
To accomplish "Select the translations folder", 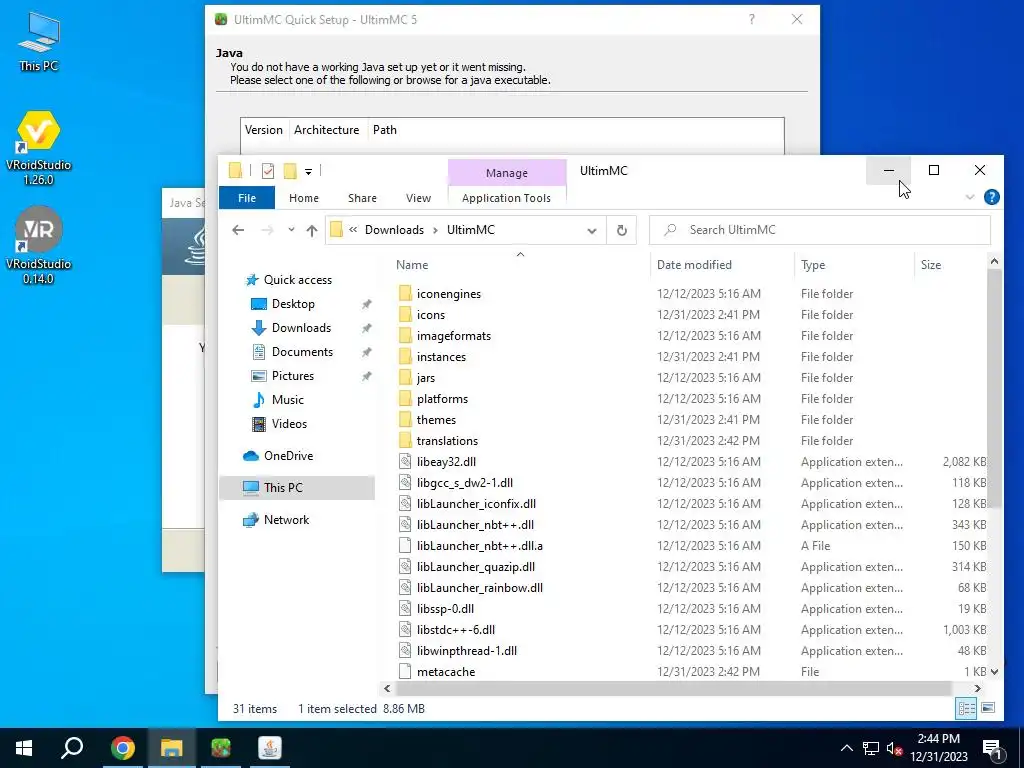I will (x=447, y=441).
